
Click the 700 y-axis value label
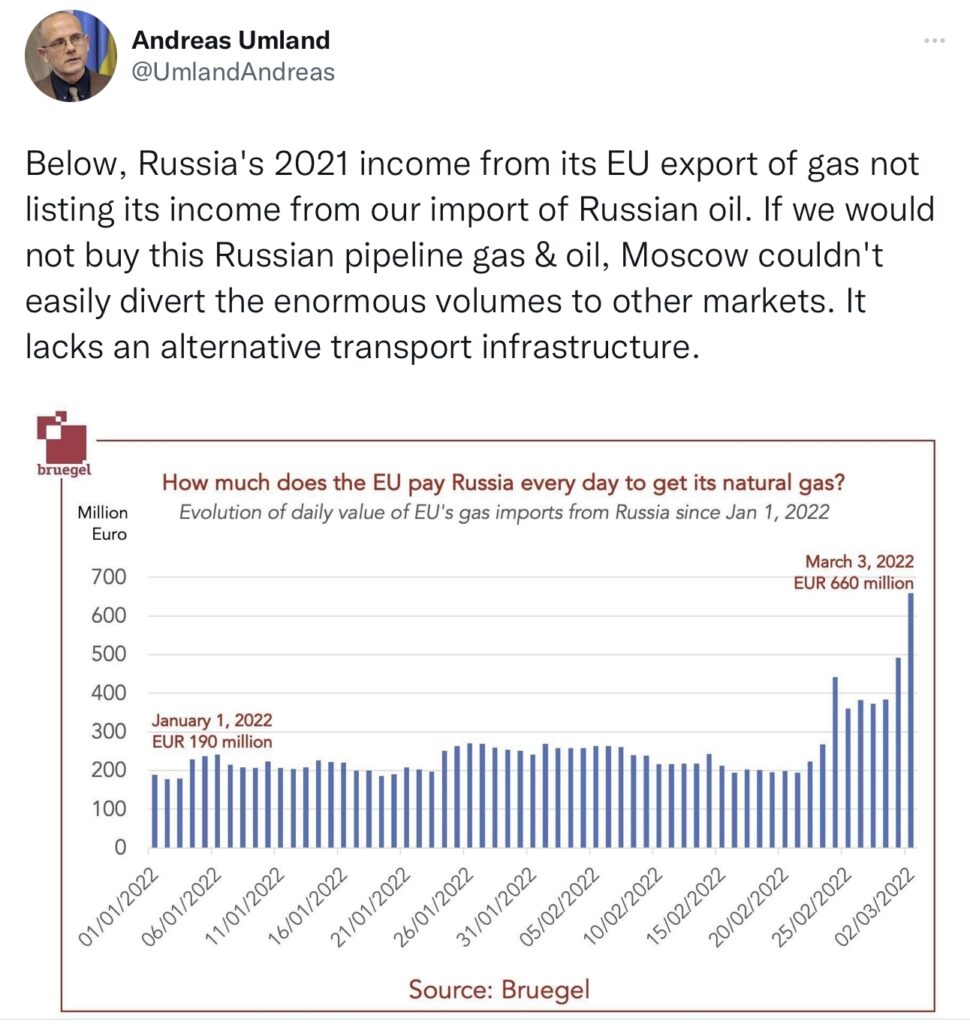pos(108,577)
